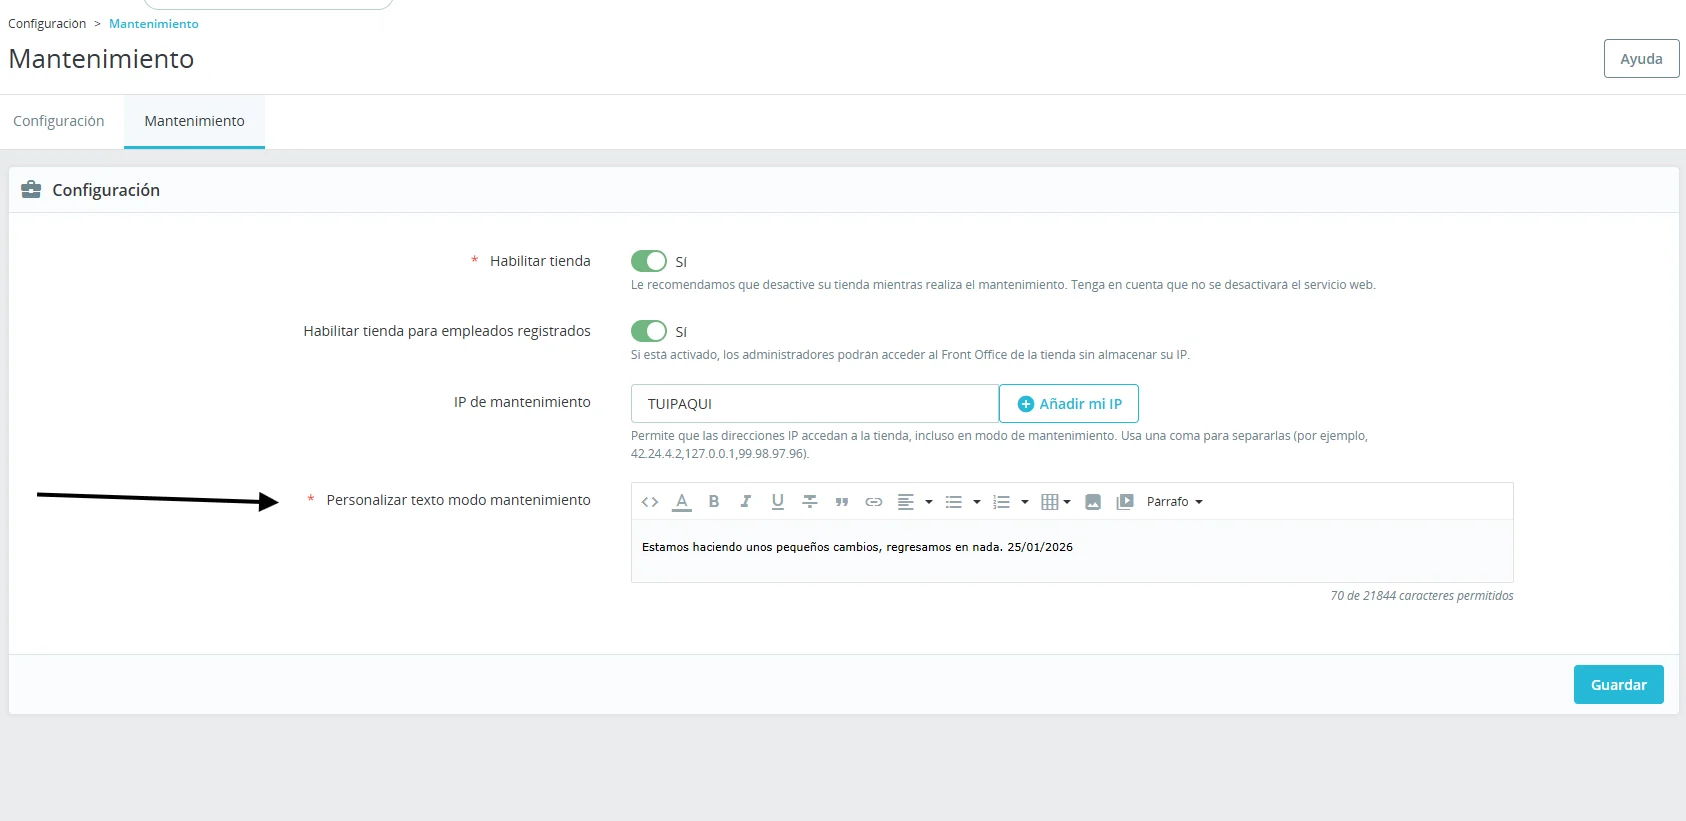Insert blockquote in editor
The width and height of the screenshot is (1686, 821).
tap(842, 502)
